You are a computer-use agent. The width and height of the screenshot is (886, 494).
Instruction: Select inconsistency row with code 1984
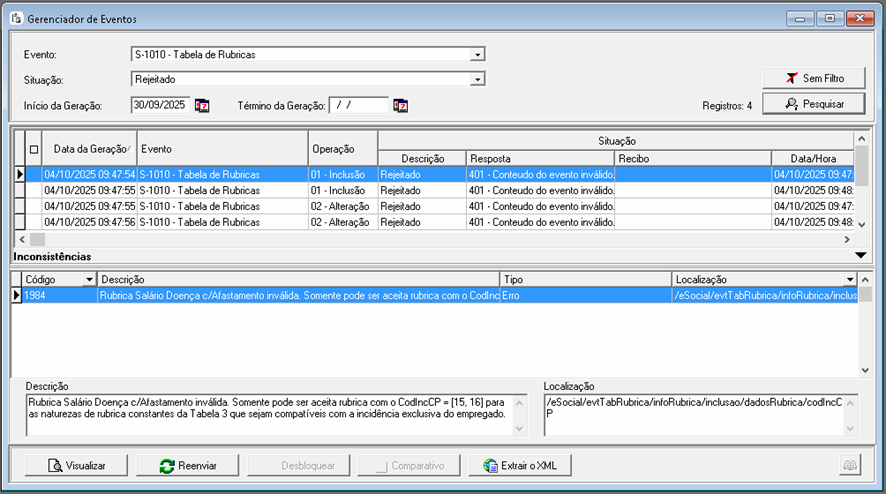250,295
